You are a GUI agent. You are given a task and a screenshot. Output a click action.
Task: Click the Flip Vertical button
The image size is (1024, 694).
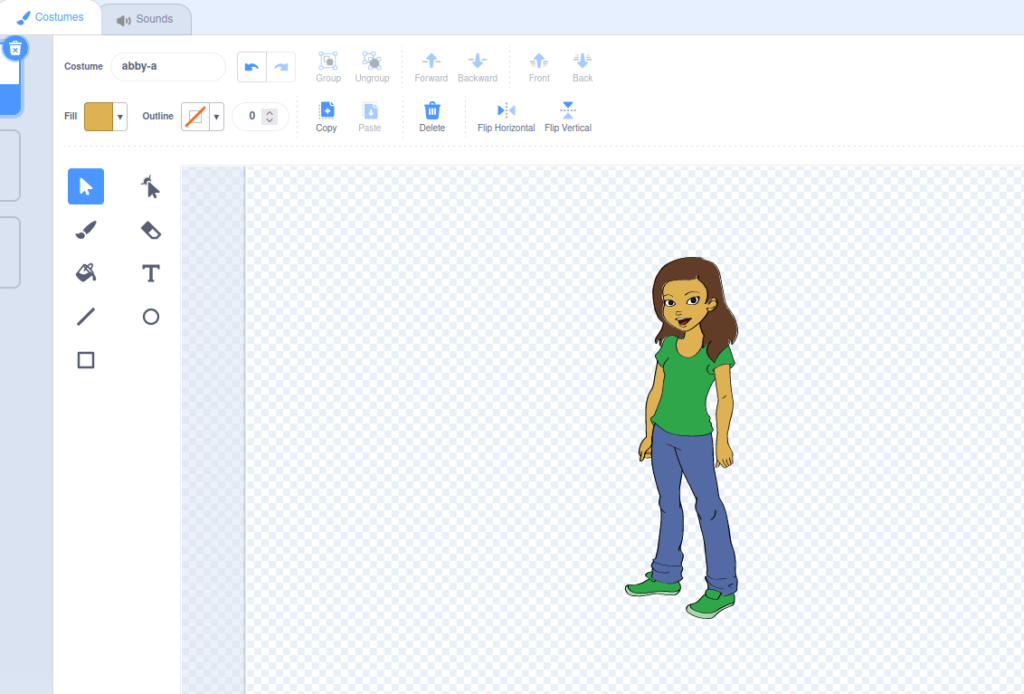[x=568, y=116]
